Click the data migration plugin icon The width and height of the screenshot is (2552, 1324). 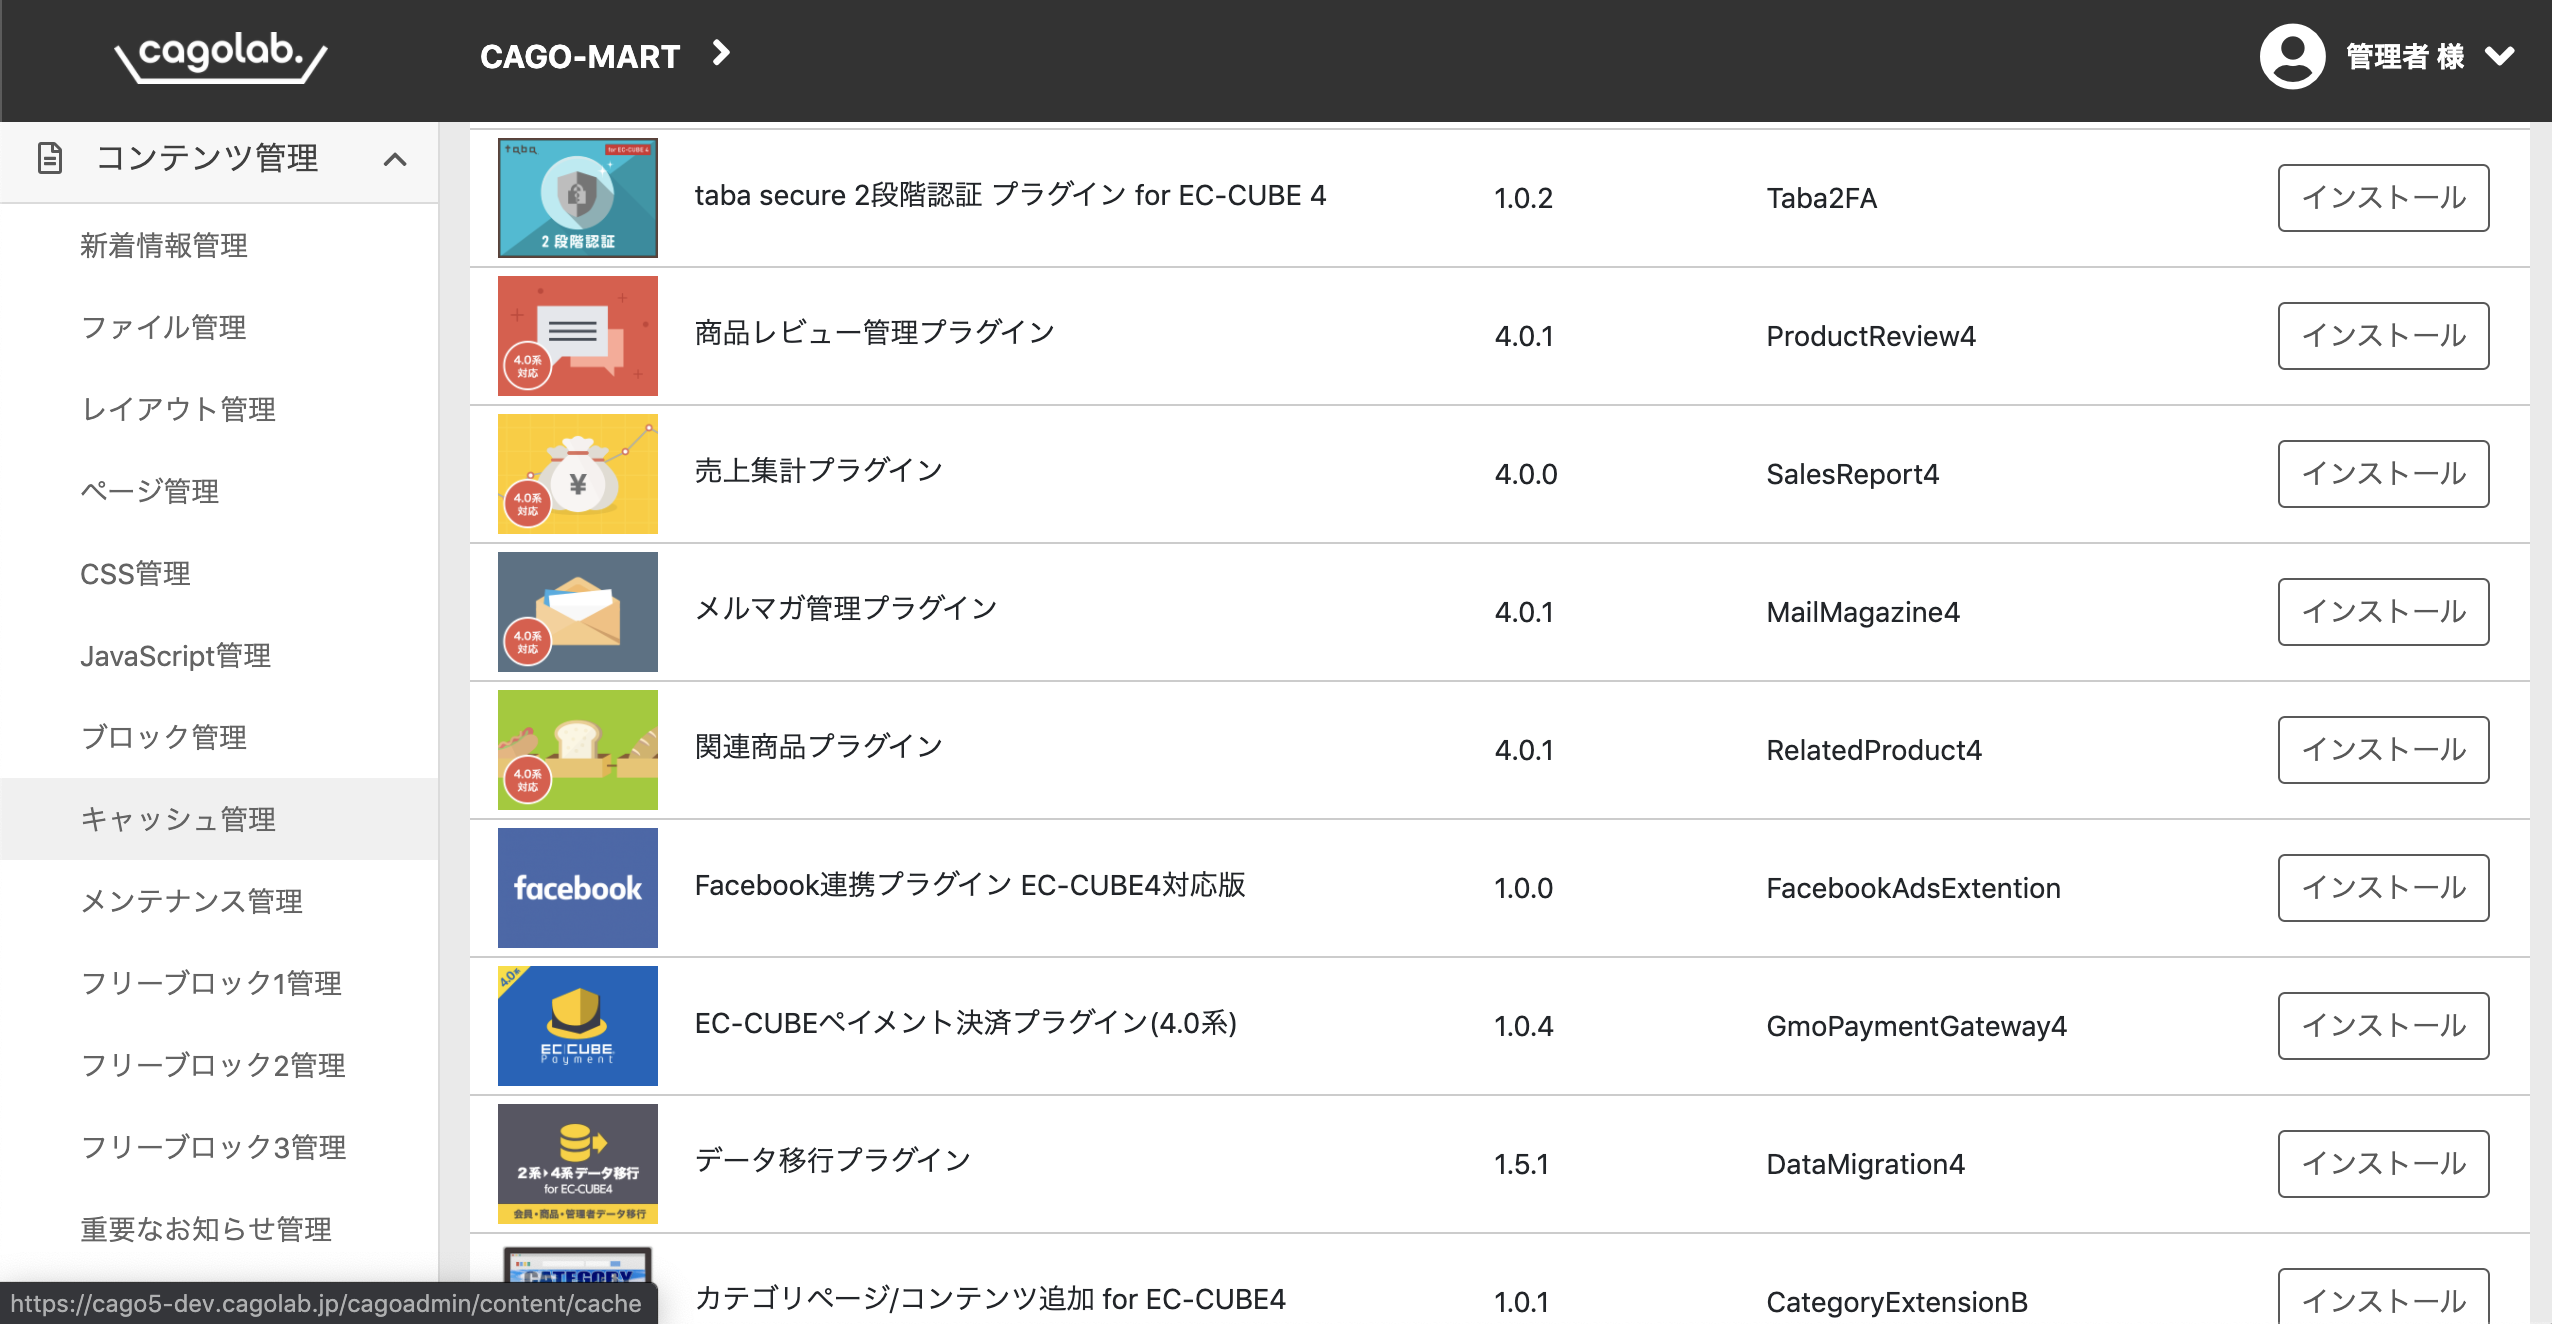577,1164
